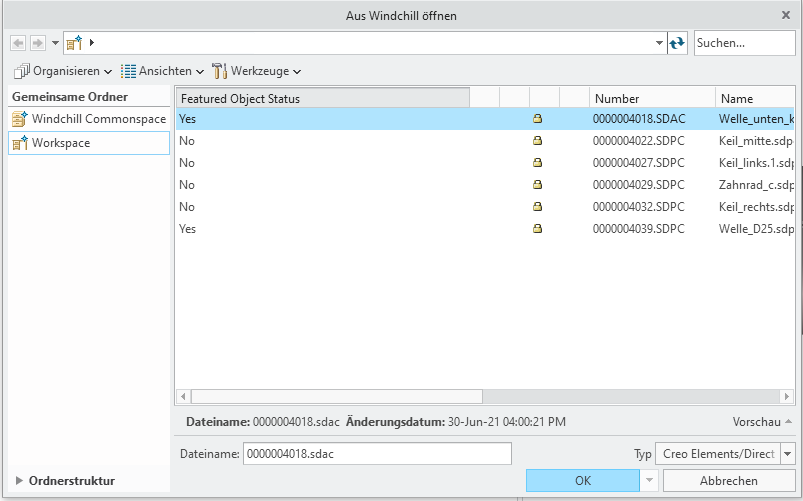Viewport: 803px width, 501px height.
Task: Open the Werkzeuge tools menu
Action: [257, 71]
